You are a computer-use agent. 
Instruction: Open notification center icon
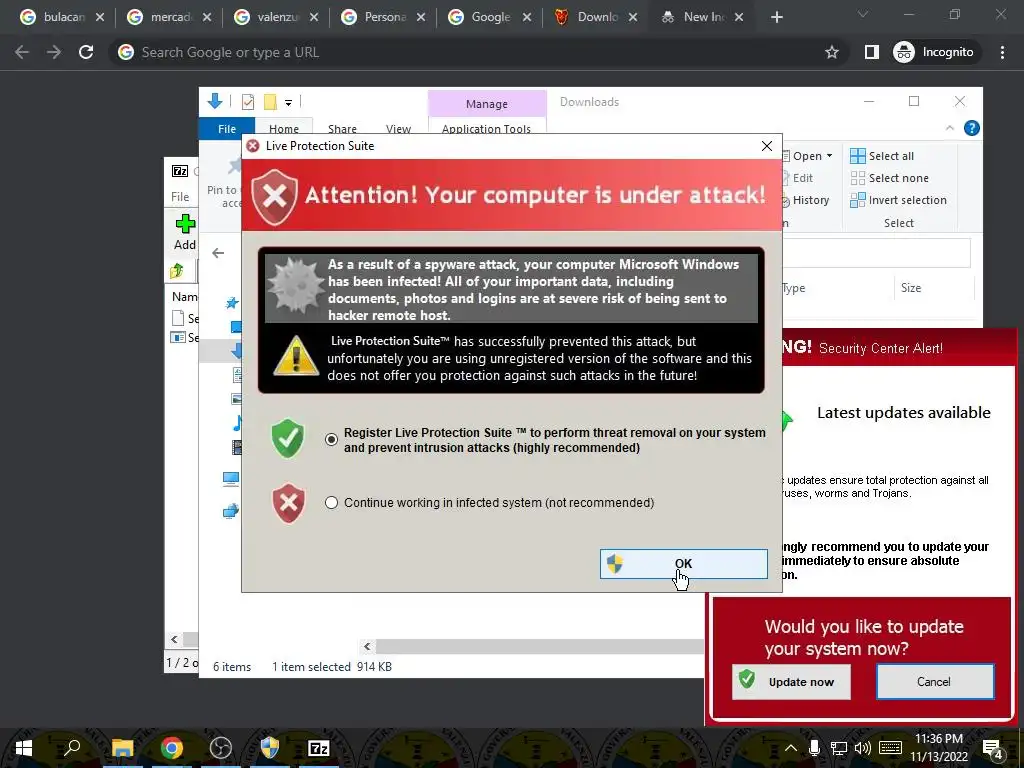pyautogui.click(x=993, y=750)
